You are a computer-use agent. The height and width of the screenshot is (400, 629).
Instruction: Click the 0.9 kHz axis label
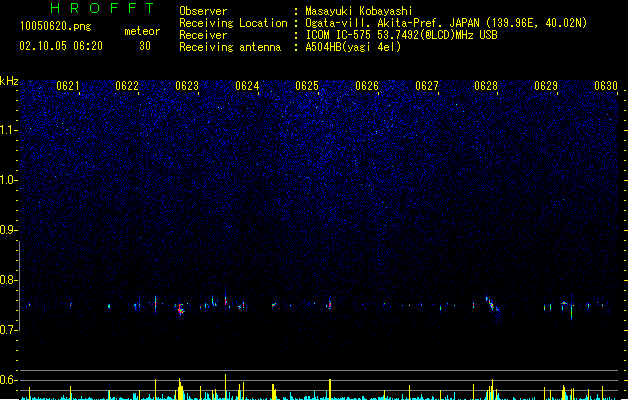(x=8, y=230)
